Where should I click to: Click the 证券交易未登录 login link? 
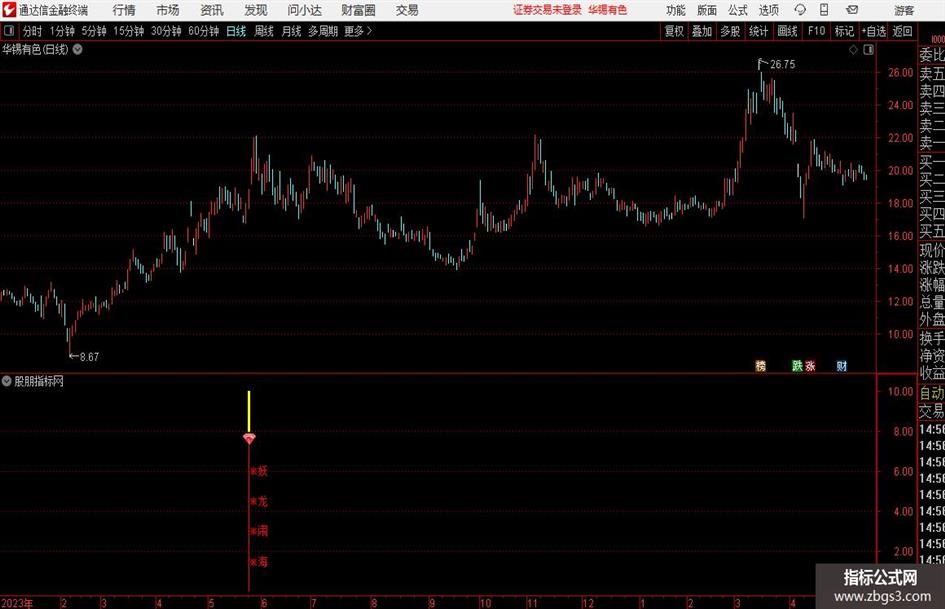click(x=547, y=10)
